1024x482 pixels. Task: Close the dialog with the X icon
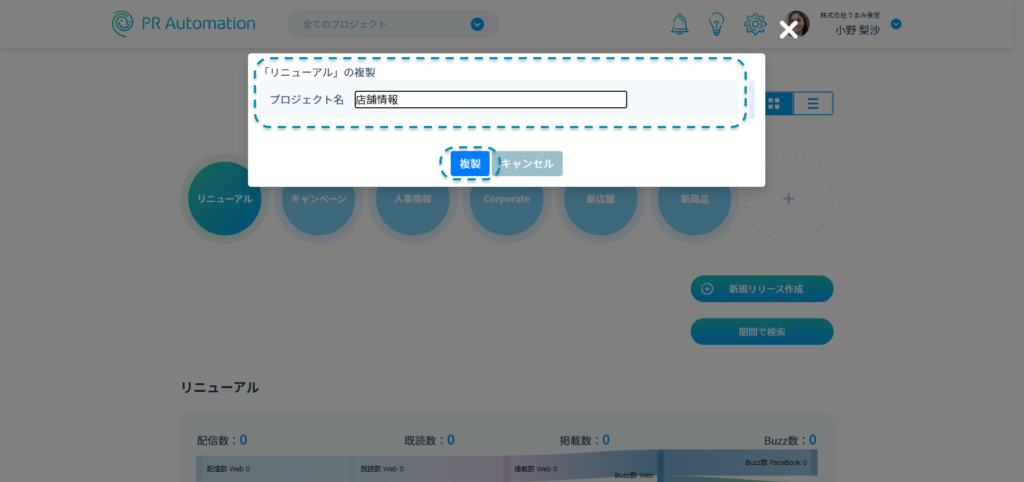789,30
